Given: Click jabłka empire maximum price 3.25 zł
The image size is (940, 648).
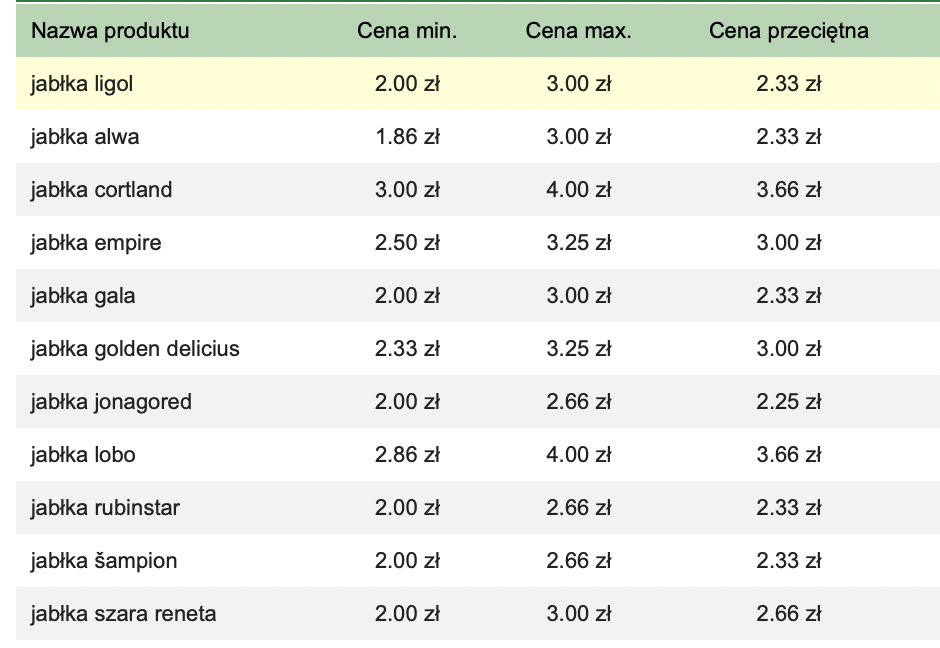Looking at the screenshot, I should pyautogui.click(x=579, y=243).
